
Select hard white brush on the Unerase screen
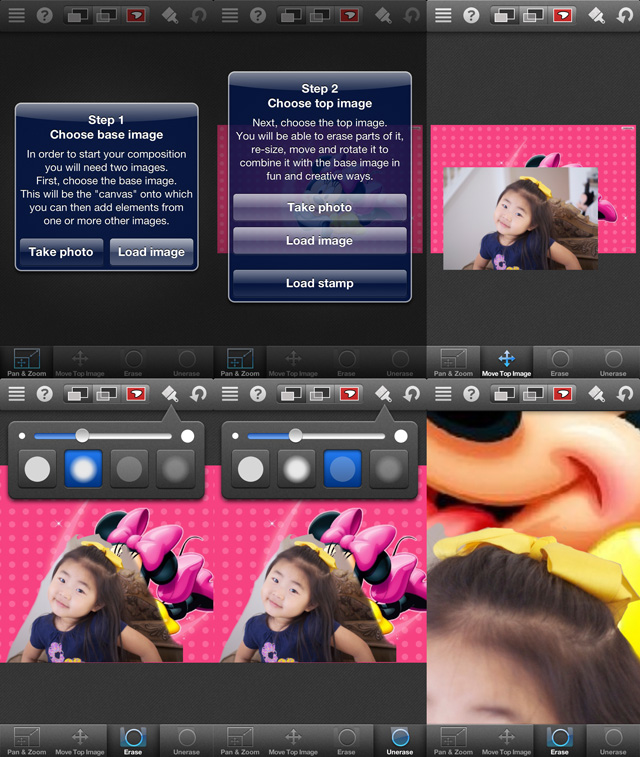[x=250, y=469]
